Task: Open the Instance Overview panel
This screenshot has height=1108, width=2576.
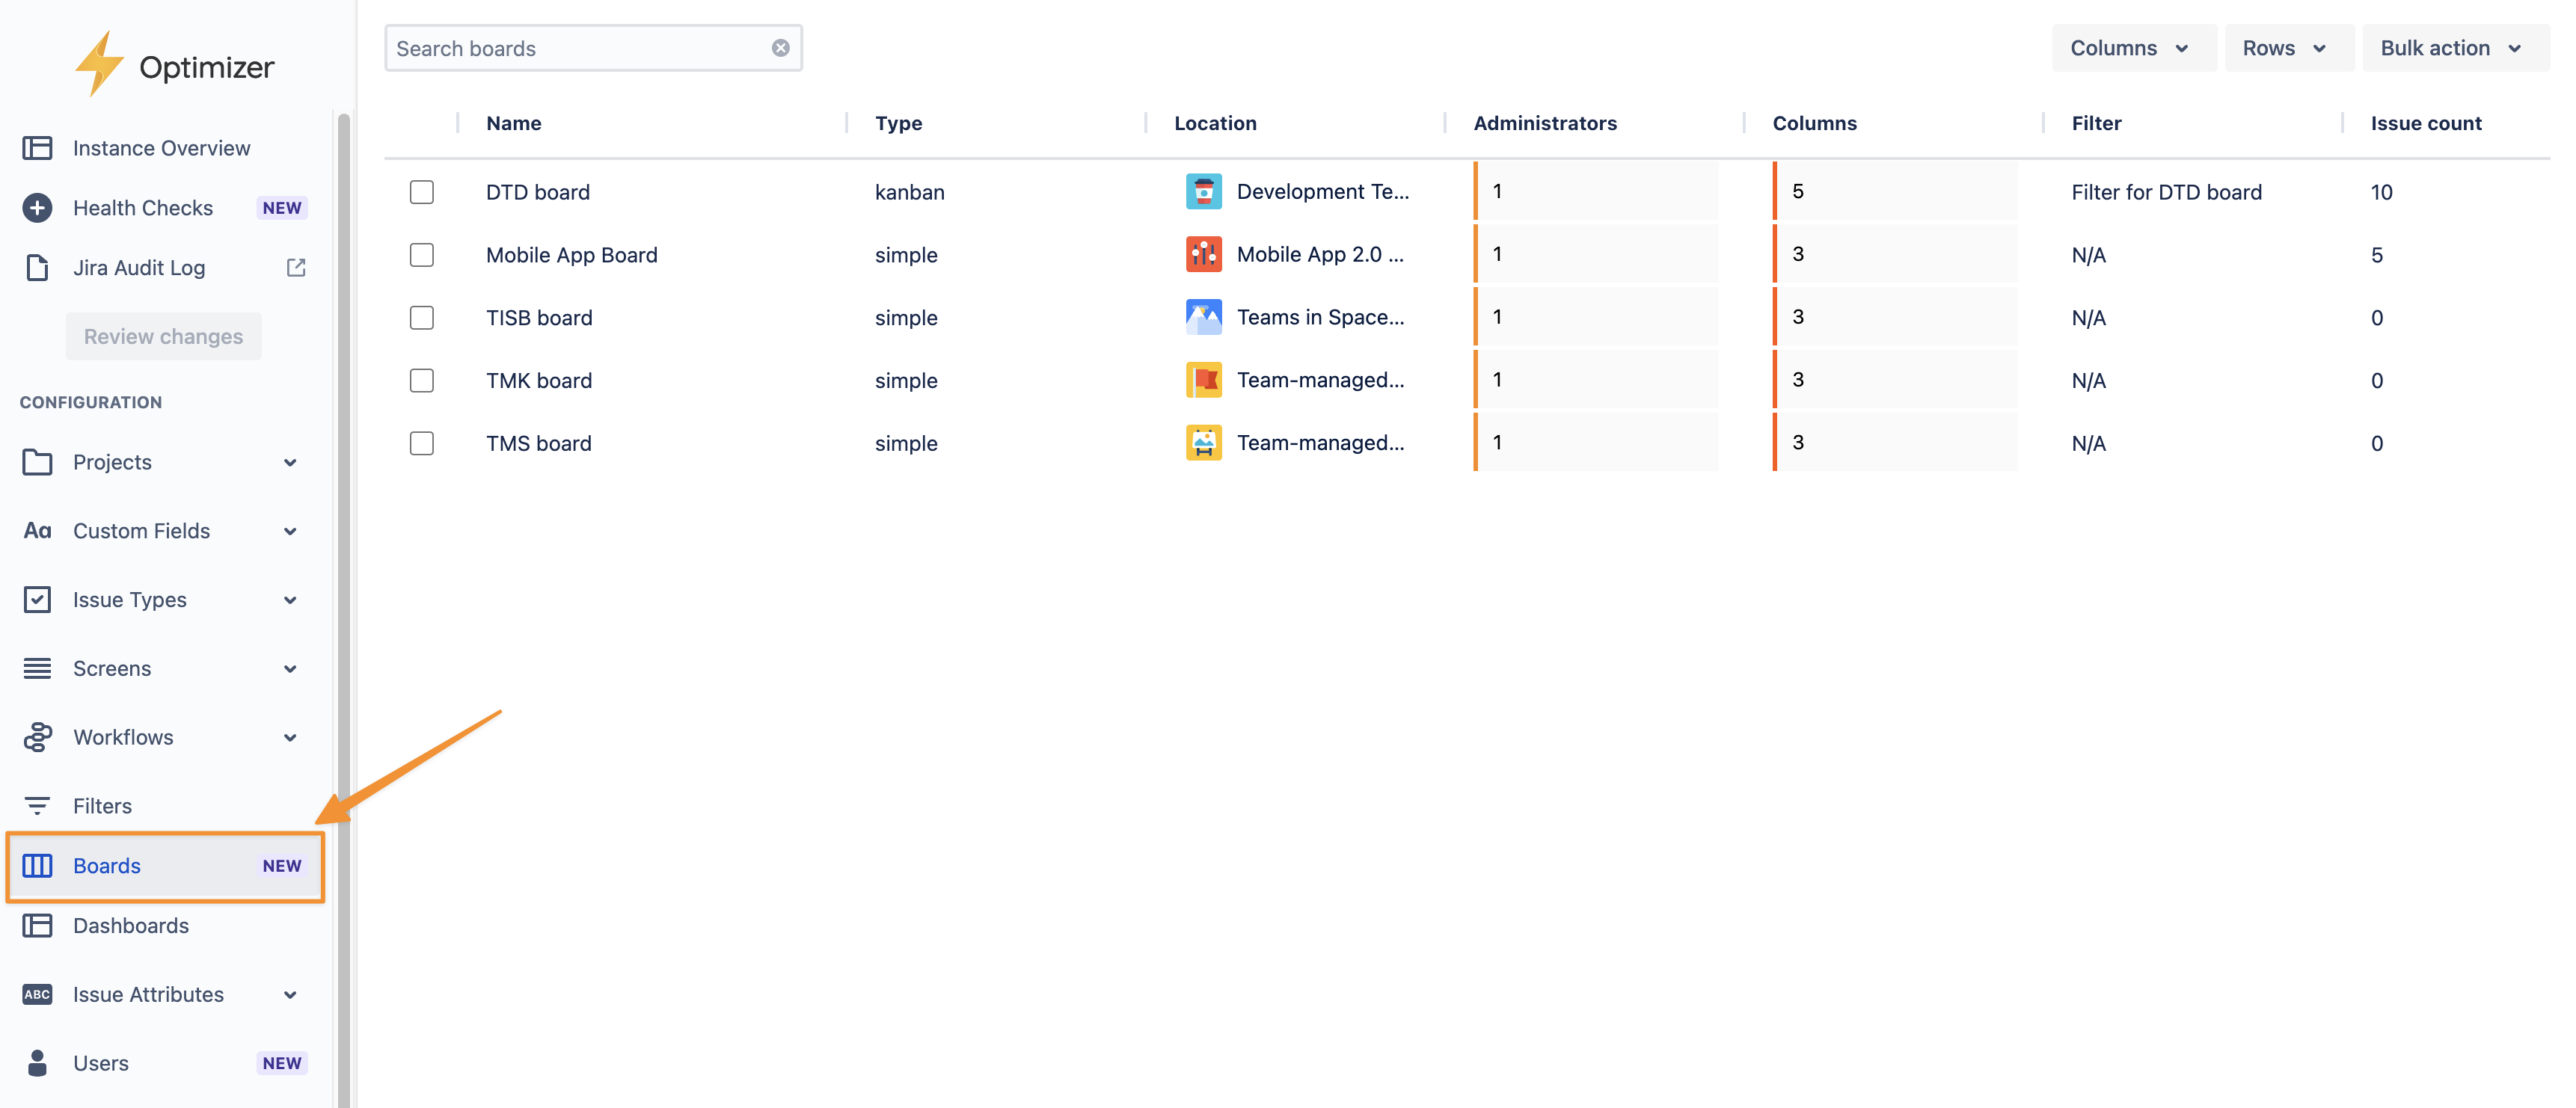Action: [x=161, y=147]
